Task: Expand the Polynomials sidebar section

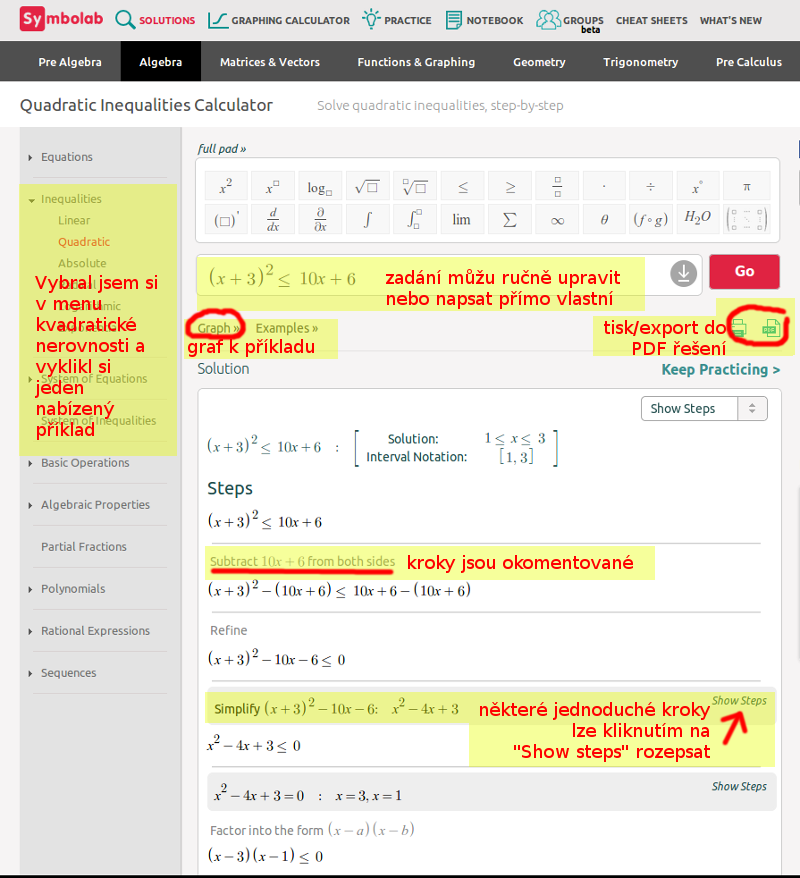Action: coord(73,589)
